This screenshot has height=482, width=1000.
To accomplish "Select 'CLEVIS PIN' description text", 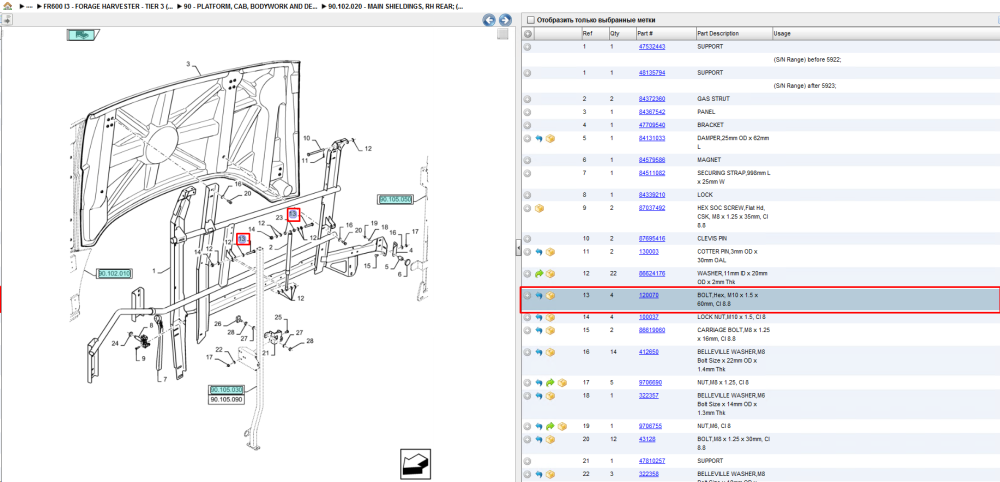I will coord(712,238).
